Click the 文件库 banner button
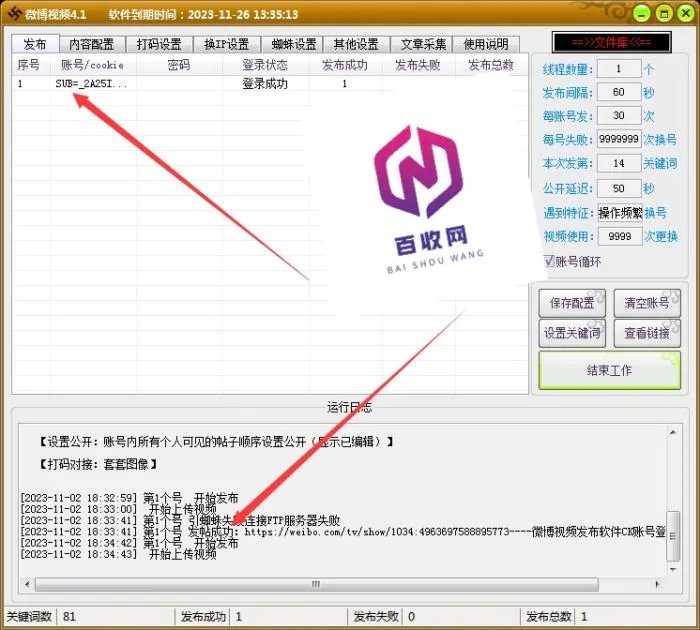700x630 pixels. point(611,42)
